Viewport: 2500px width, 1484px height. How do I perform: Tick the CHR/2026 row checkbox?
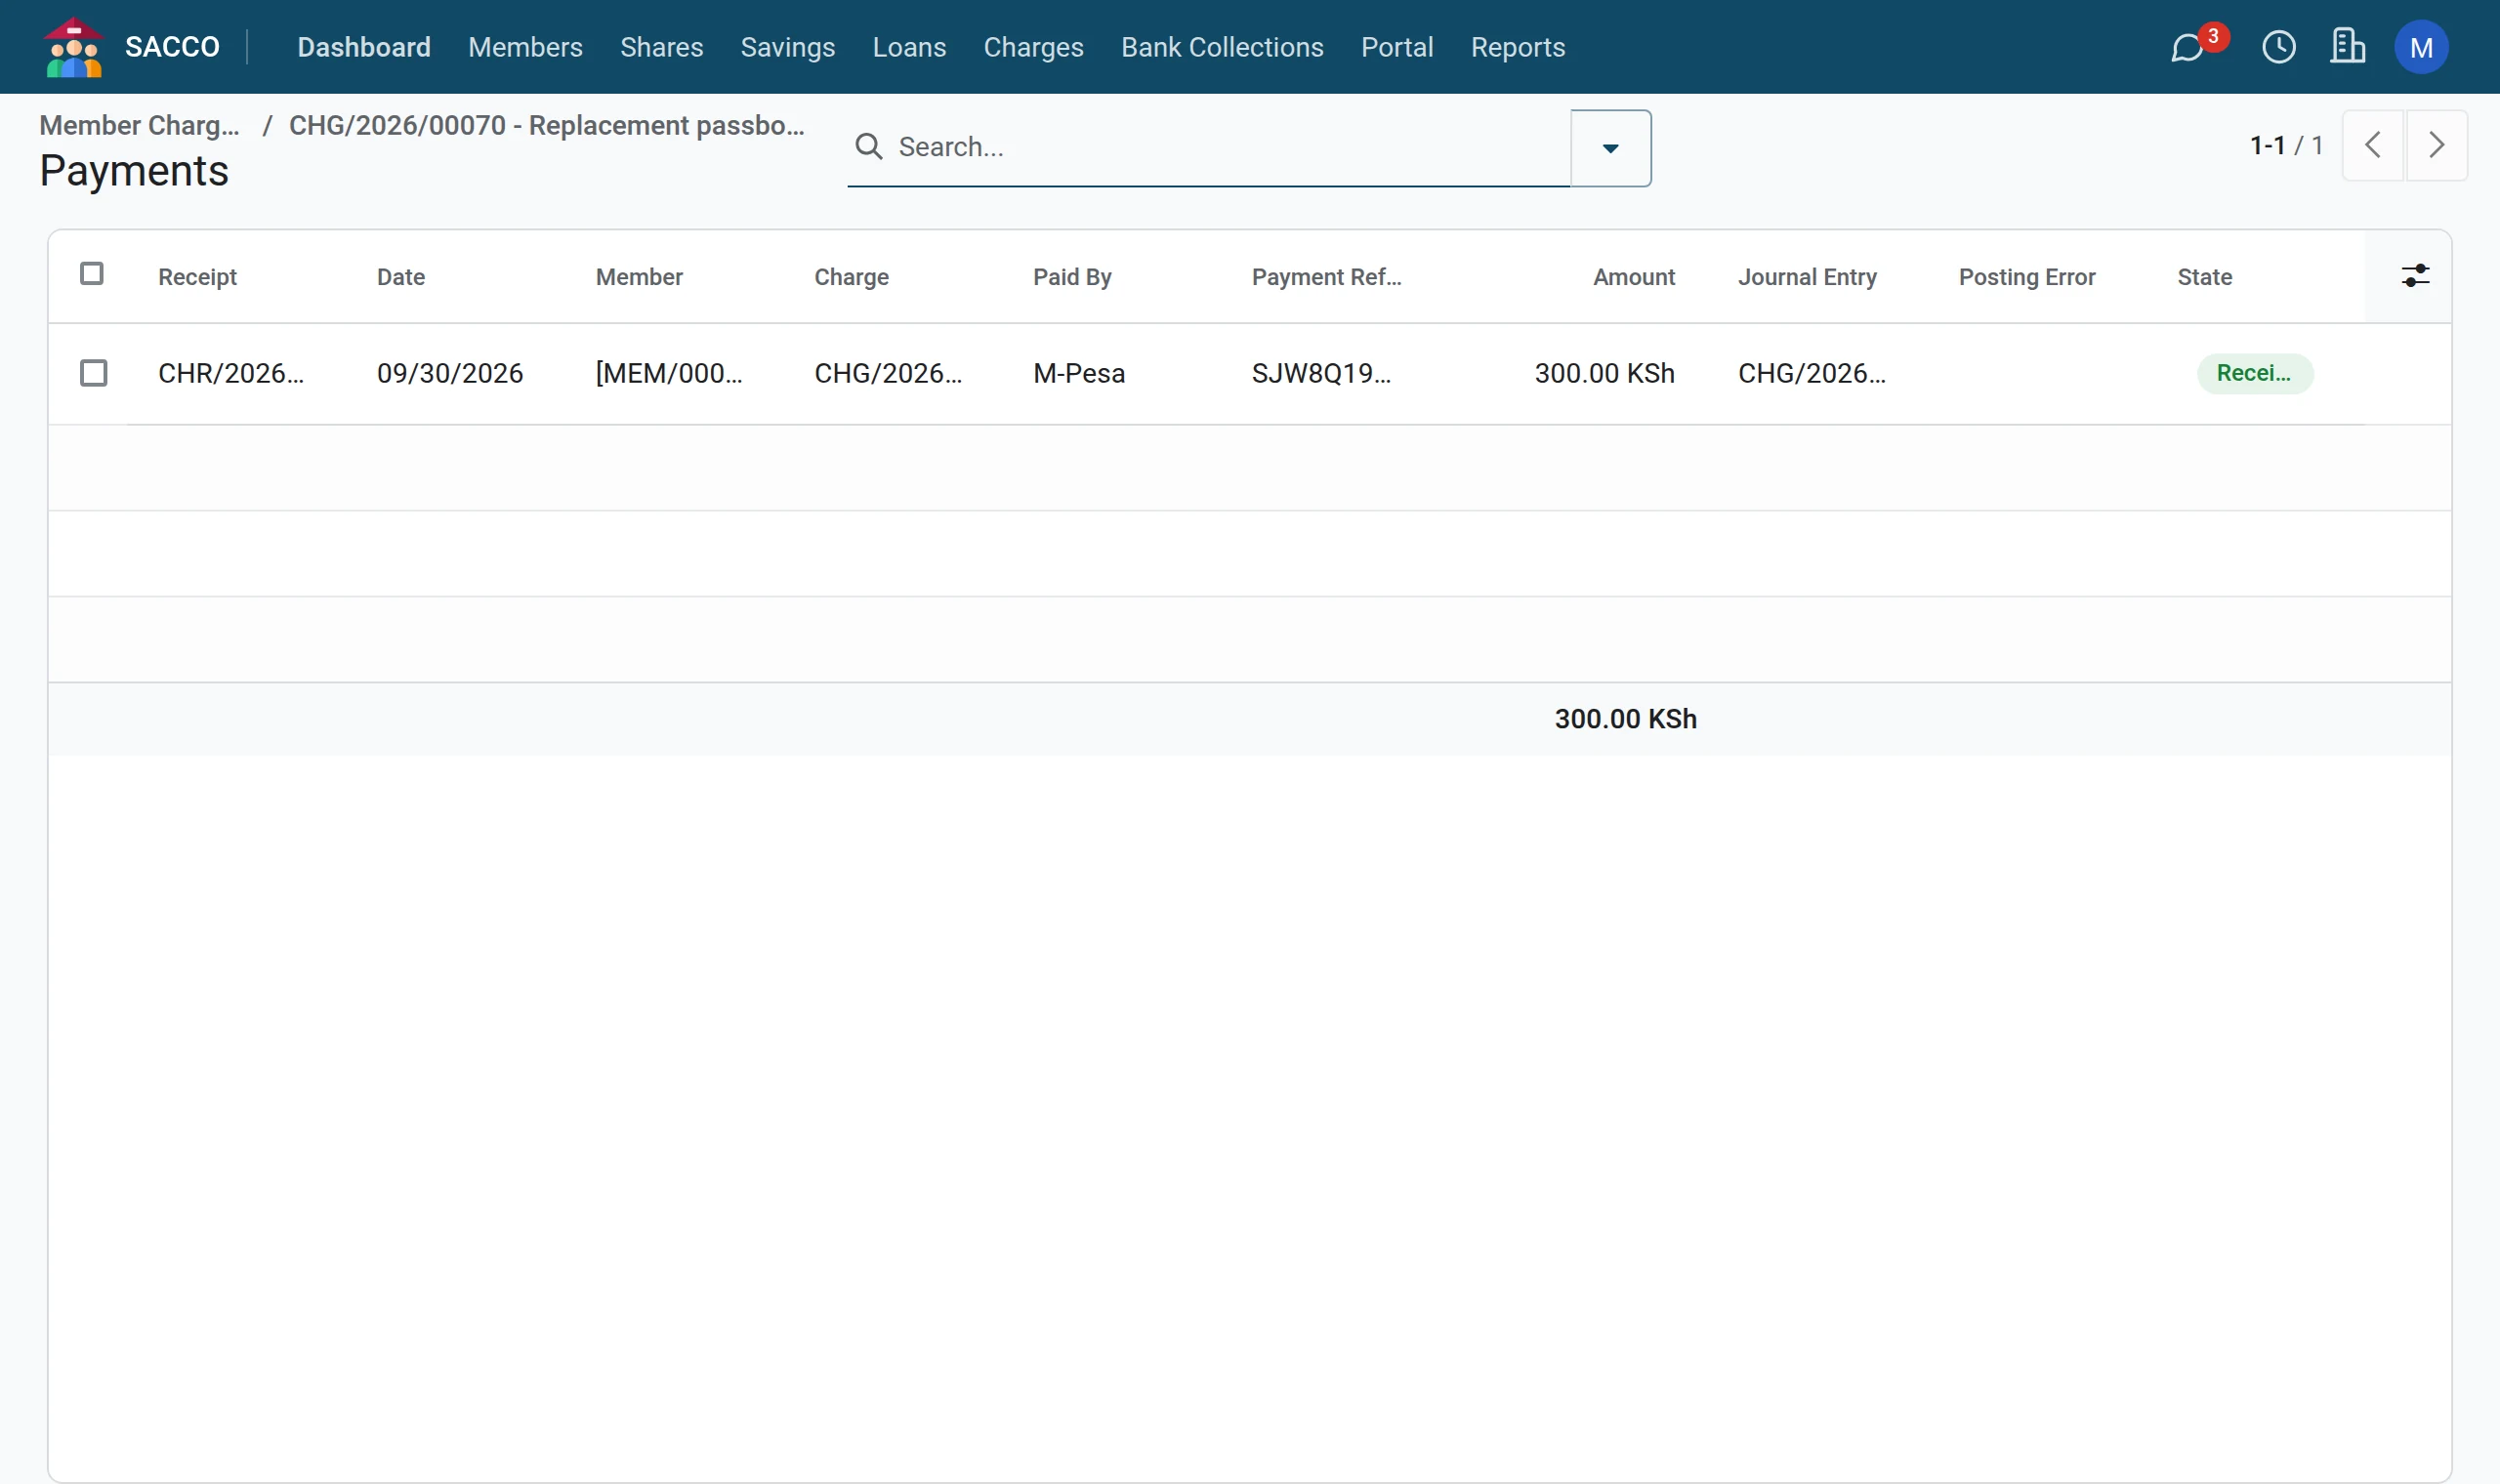tap(94, 373)
